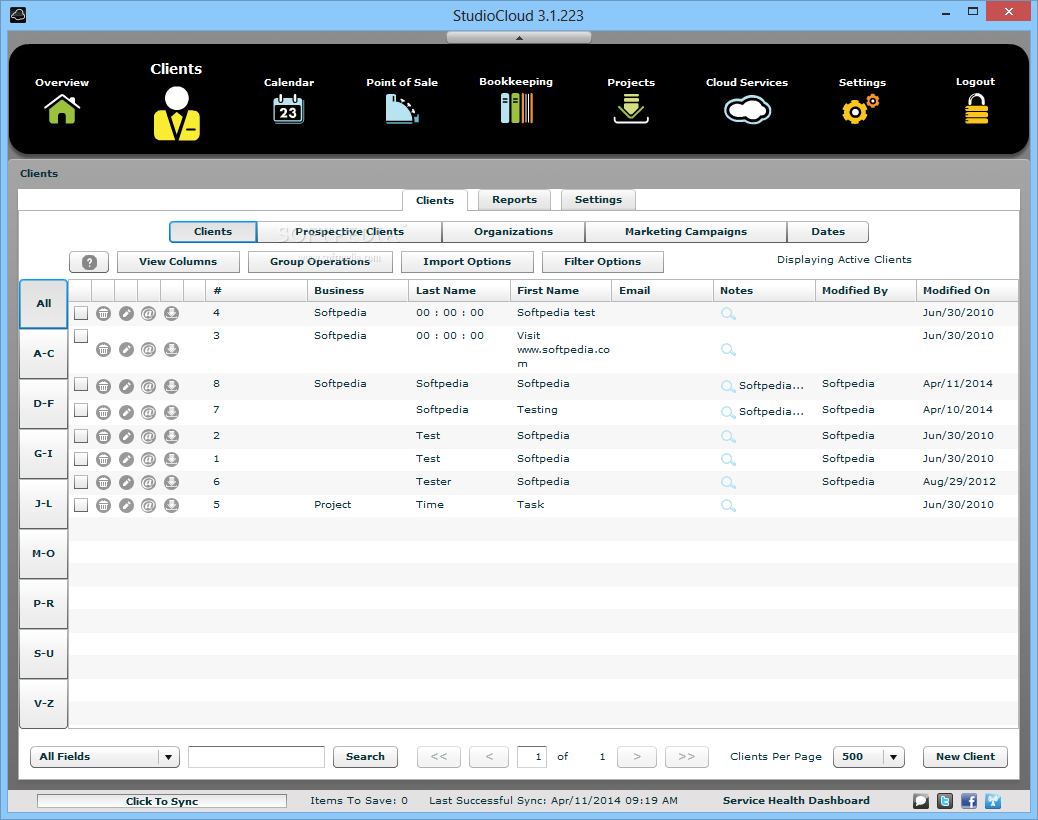Go to next page with > button
The height and width of the screenshot is (820, 1038).
pos(637,756)
